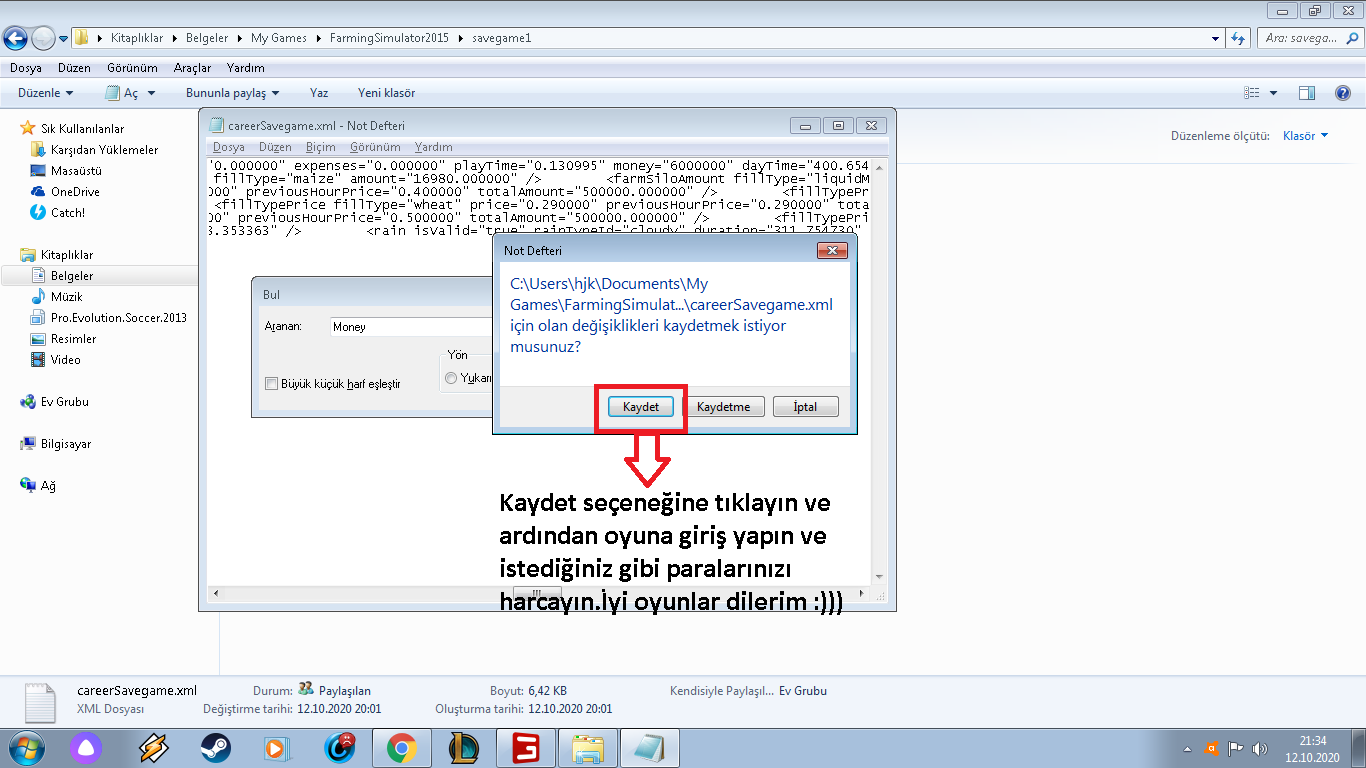Open Explorer's Araçlar menu
1366x768 pixels.
[192, 68]
